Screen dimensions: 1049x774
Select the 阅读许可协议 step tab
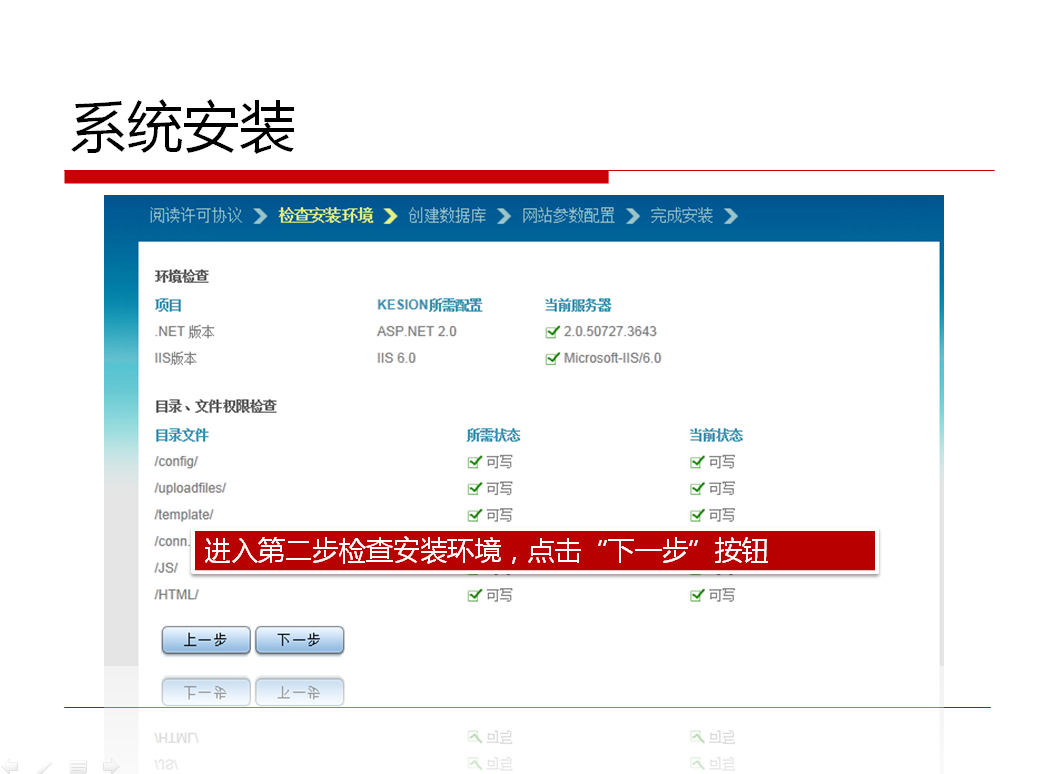tap(195, 215)
